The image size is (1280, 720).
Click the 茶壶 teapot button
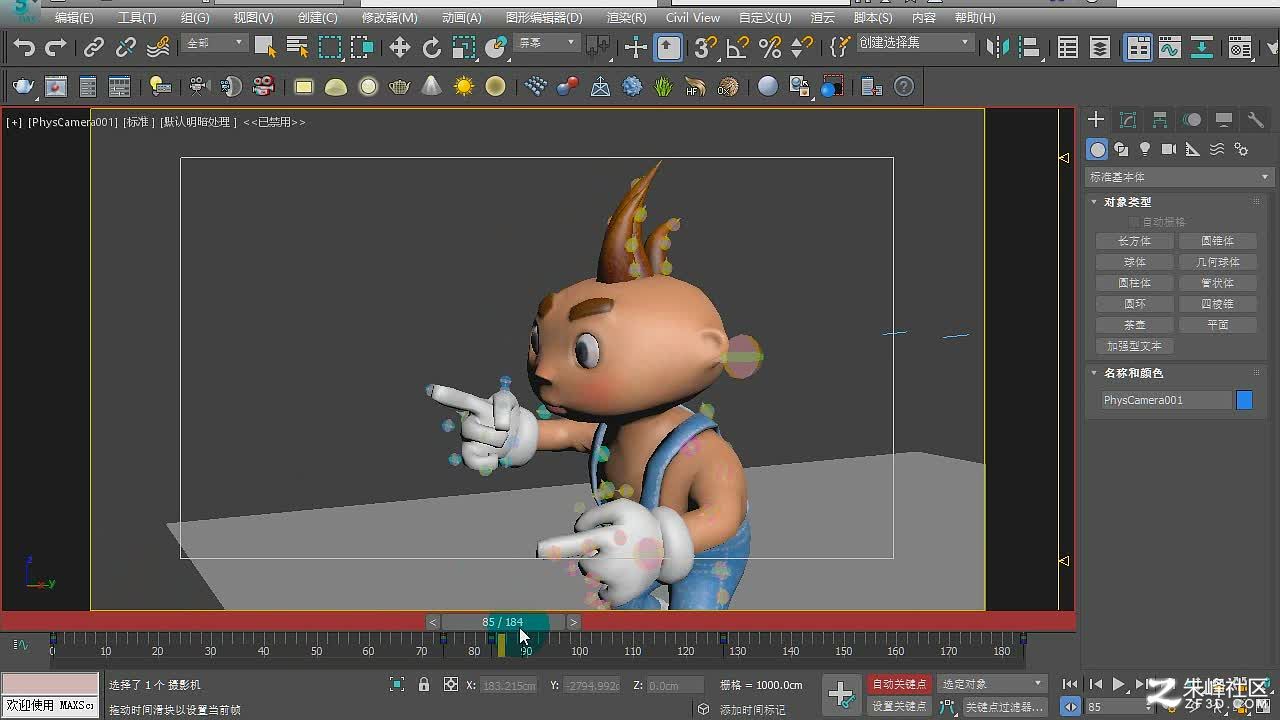click(1134, 325)
